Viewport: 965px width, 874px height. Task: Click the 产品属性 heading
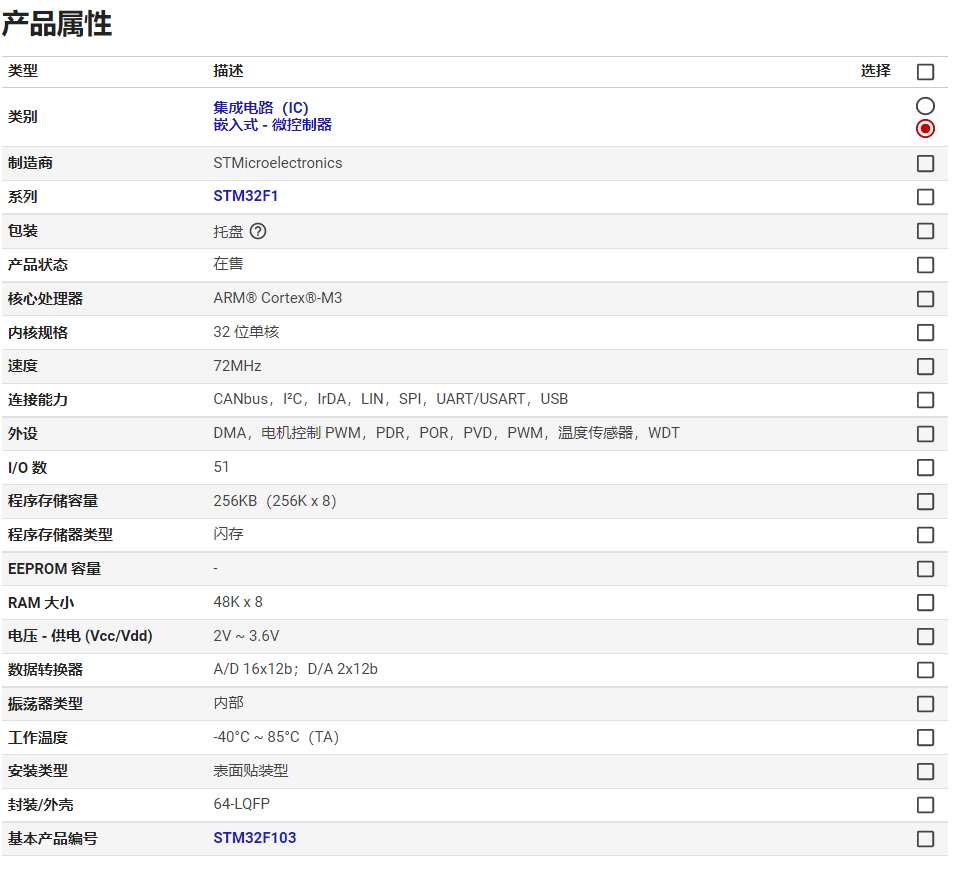pos(57,25)
